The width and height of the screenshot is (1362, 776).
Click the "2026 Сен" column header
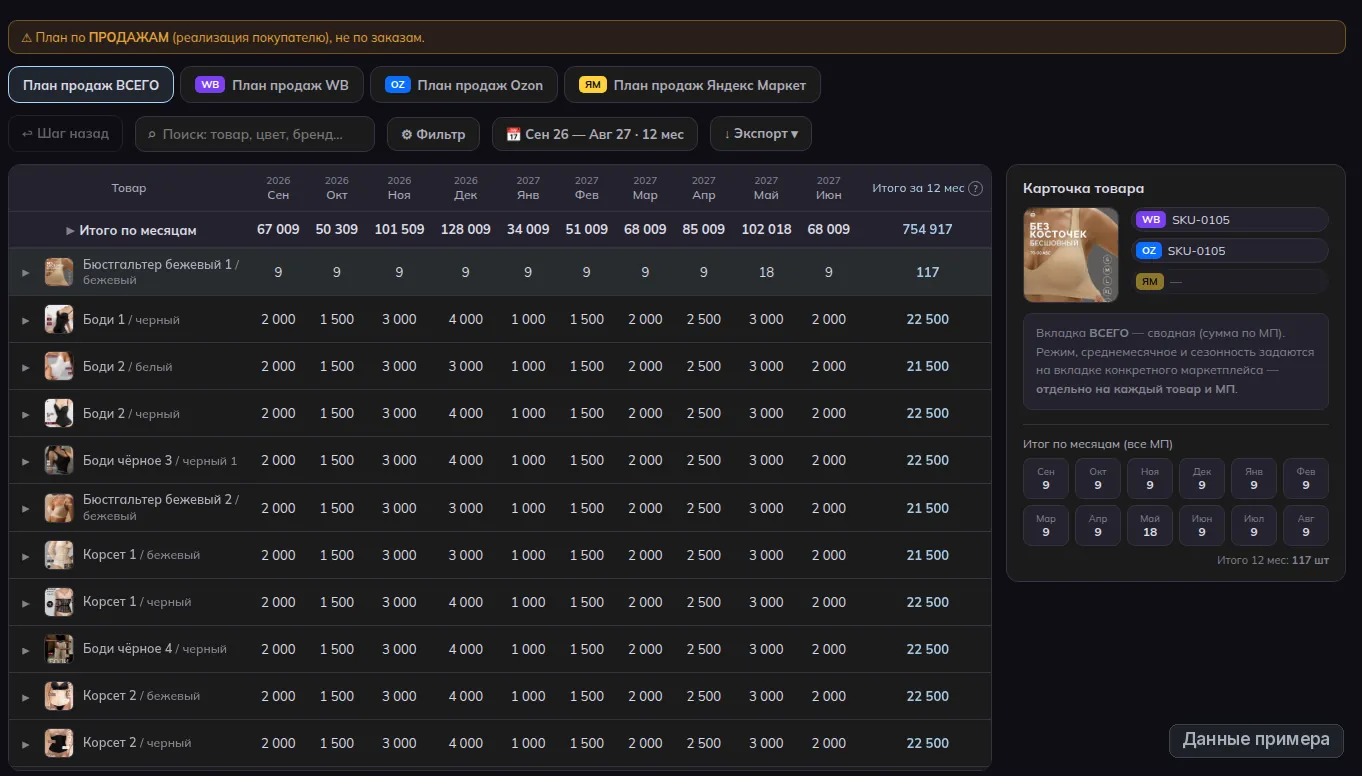(278, 188)
